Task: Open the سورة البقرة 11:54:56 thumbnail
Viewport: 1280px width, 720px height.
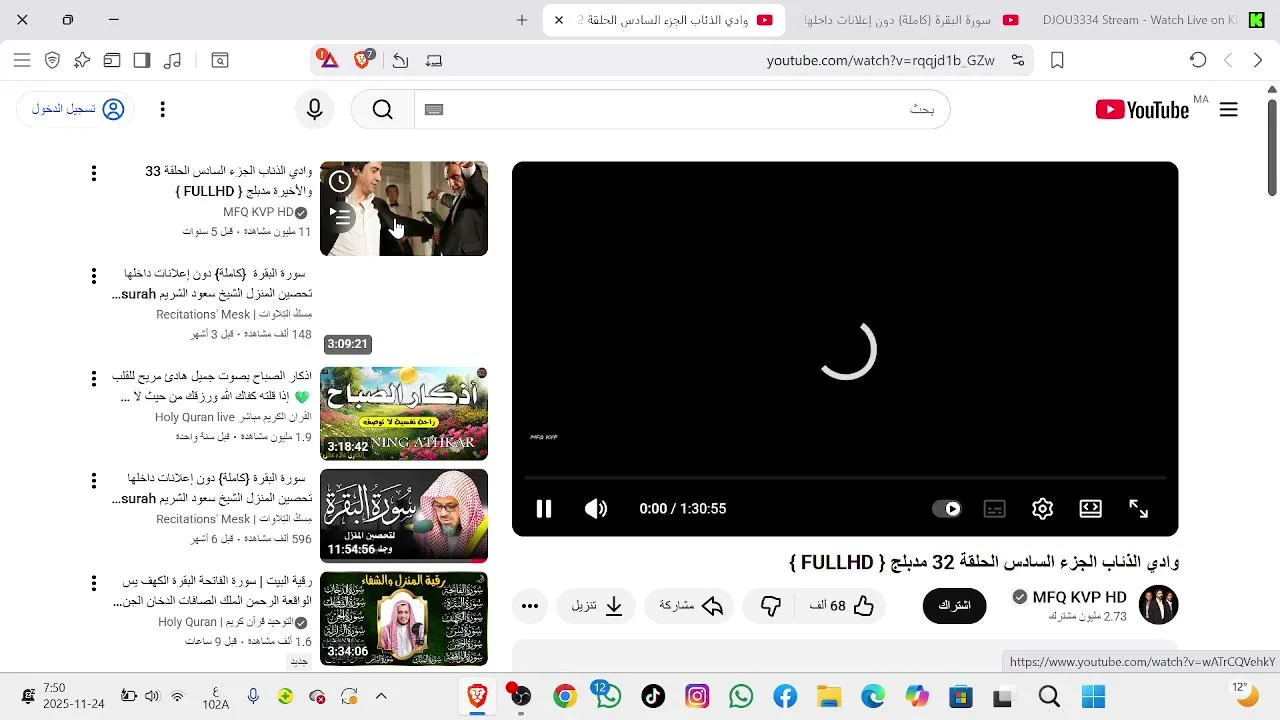Action: [404, 516]
